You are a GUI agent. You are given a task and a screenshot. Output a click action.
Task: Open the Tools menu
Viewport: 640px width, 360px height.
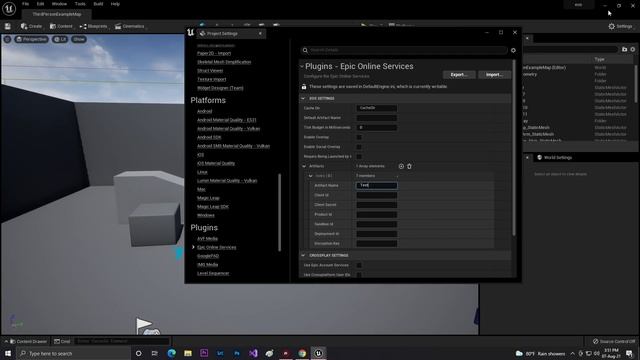[80, 4]
